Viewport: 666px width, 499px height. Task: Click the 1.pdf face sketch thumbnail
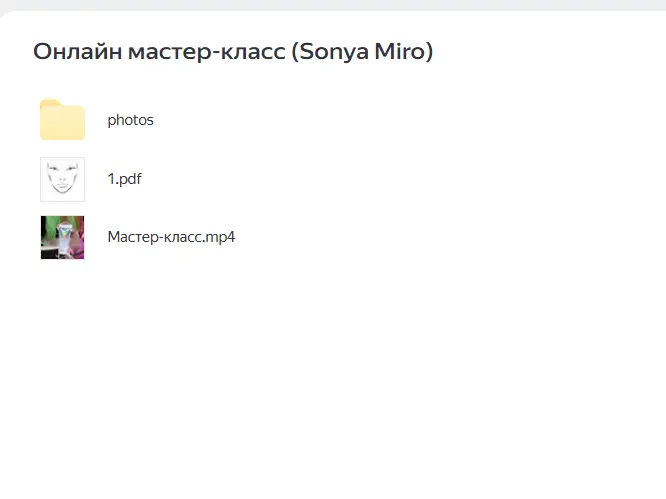[x=62, y=179]
